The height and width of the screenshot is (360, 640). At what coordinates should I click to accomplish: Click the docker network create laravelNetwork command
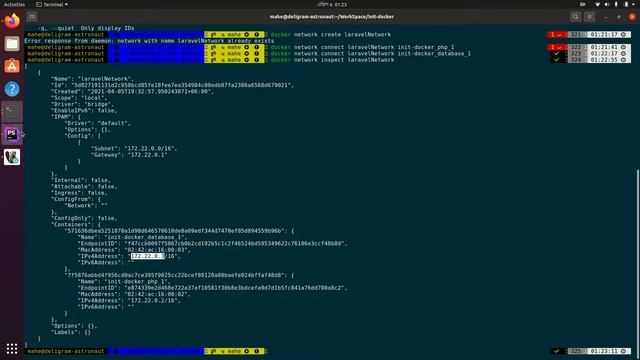(331, 35)
